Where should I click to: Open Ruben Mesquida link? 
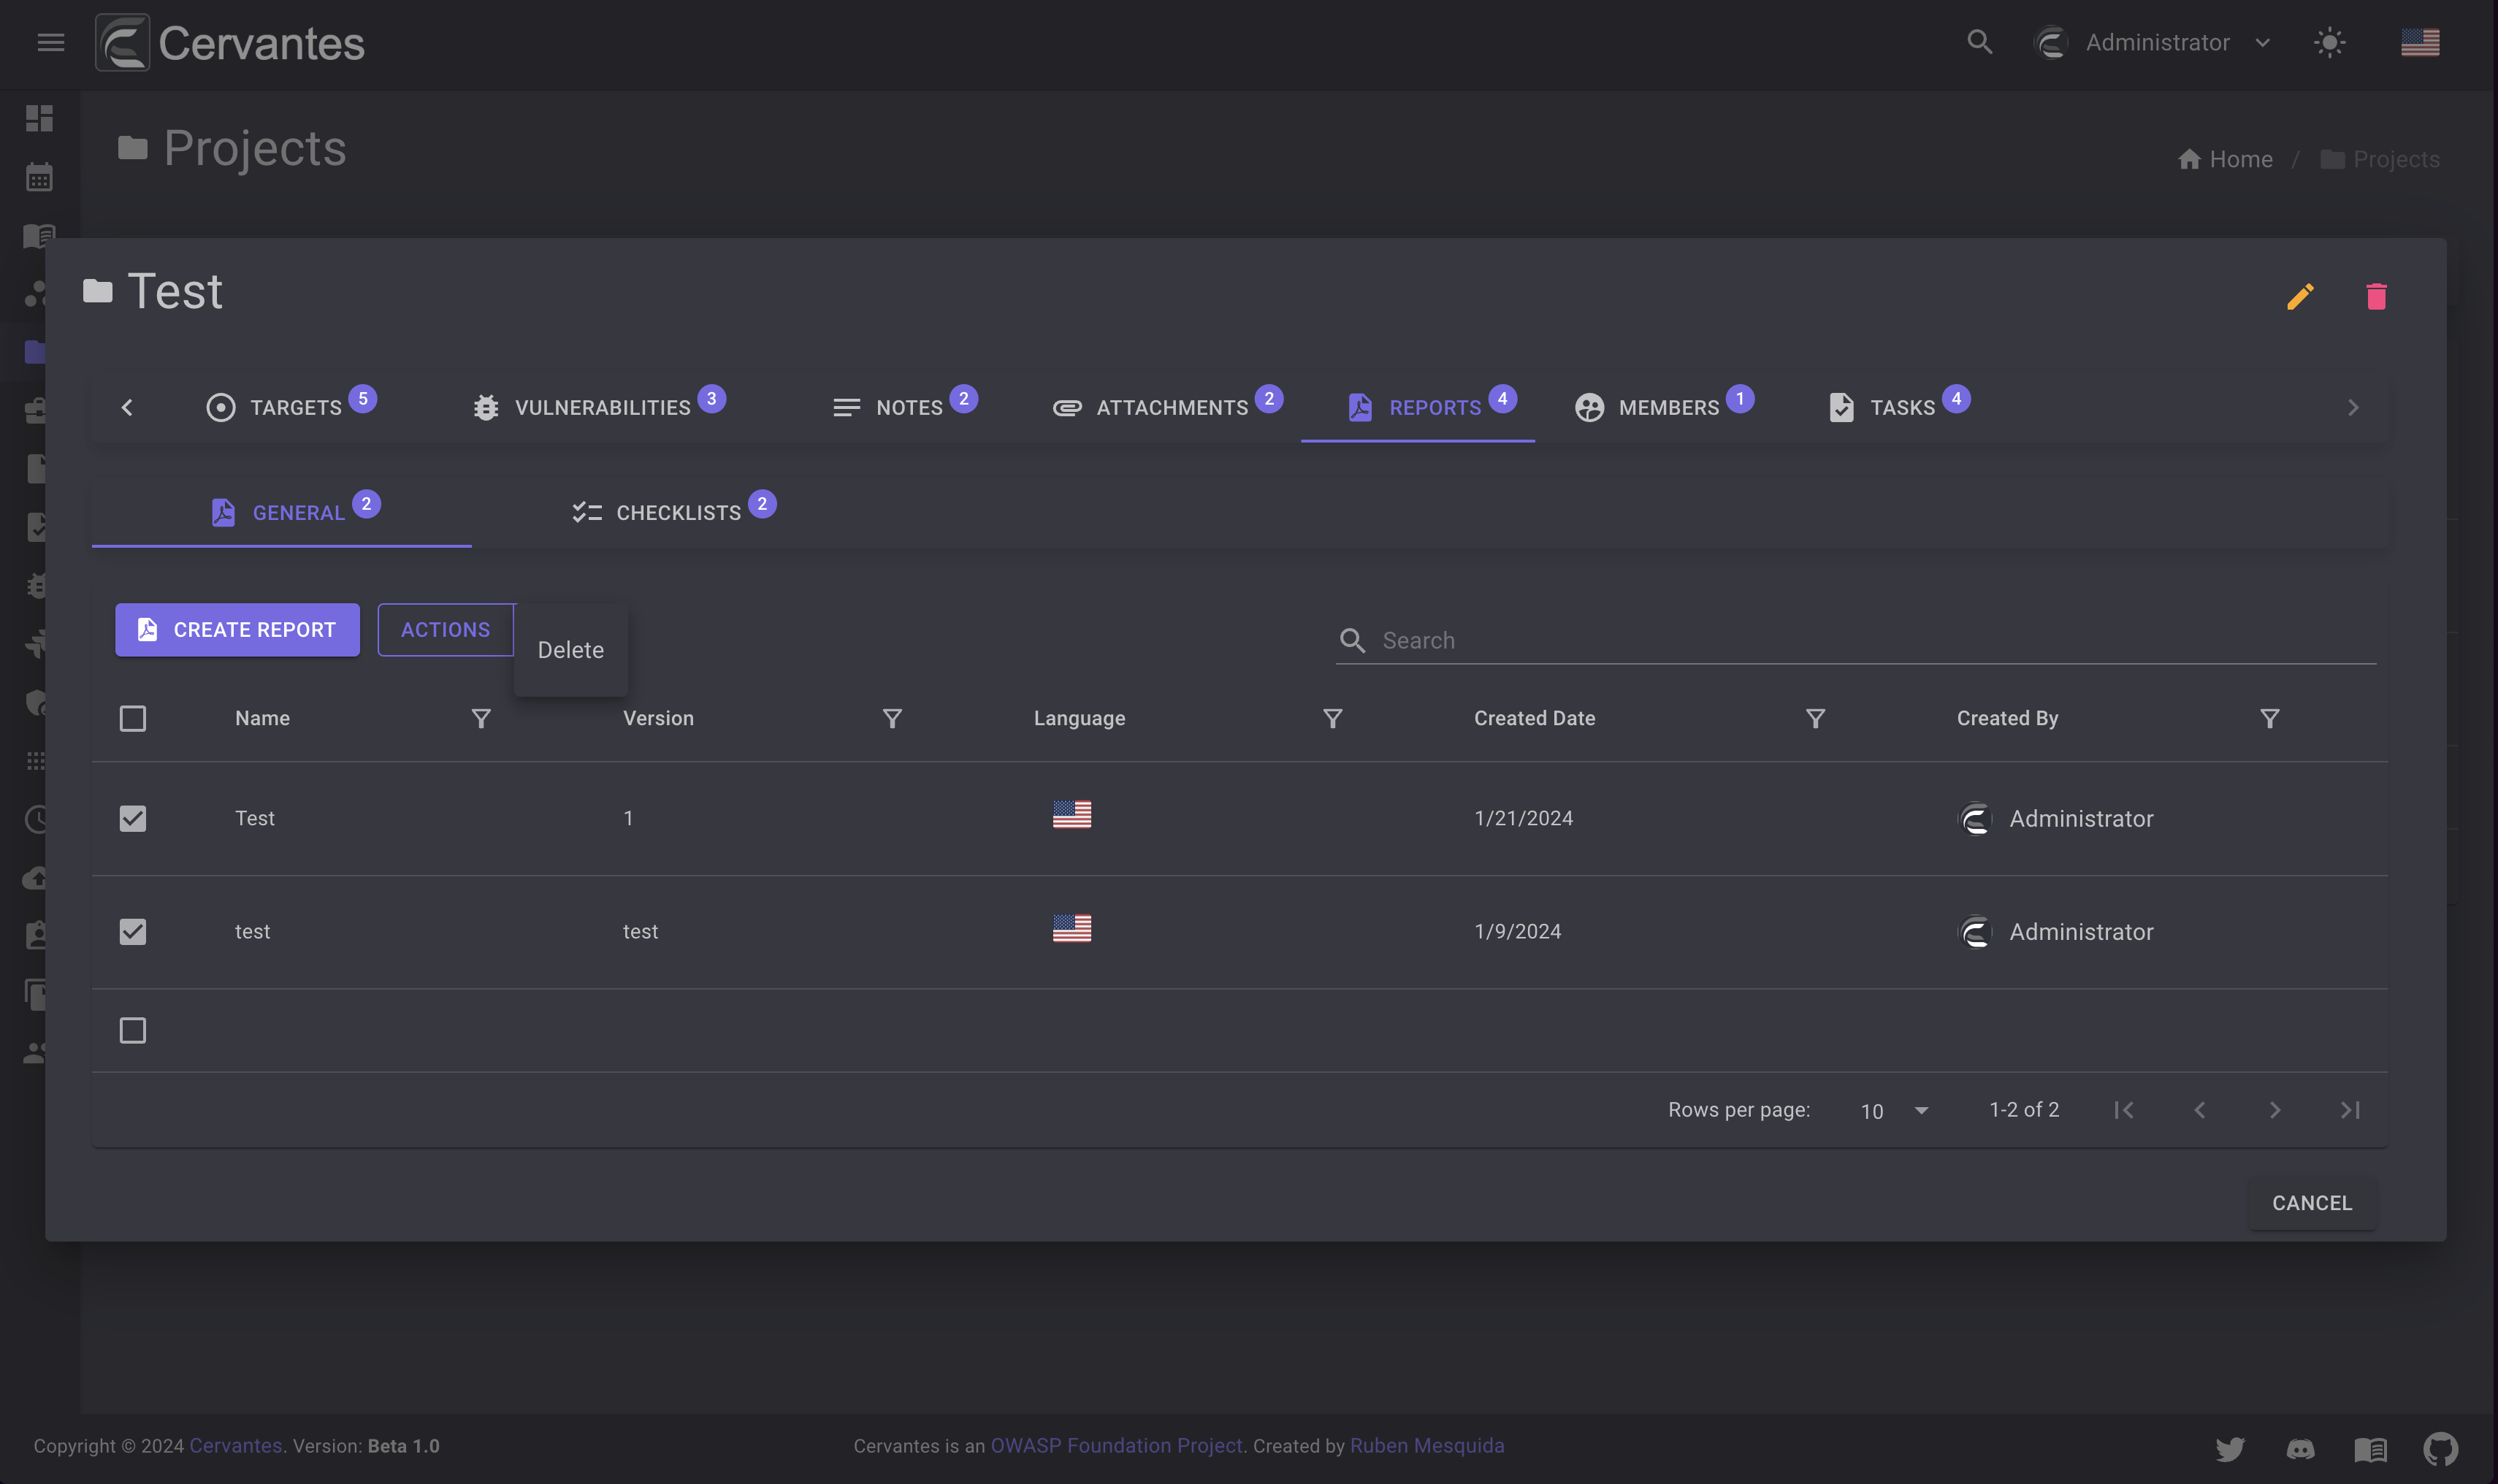coord(1426,1445)
